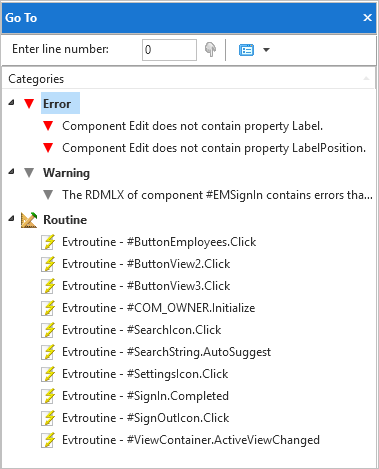Click the Routine category ruler icon
Viewport: 379px width, 469px height.
click(x=29, y=220)
